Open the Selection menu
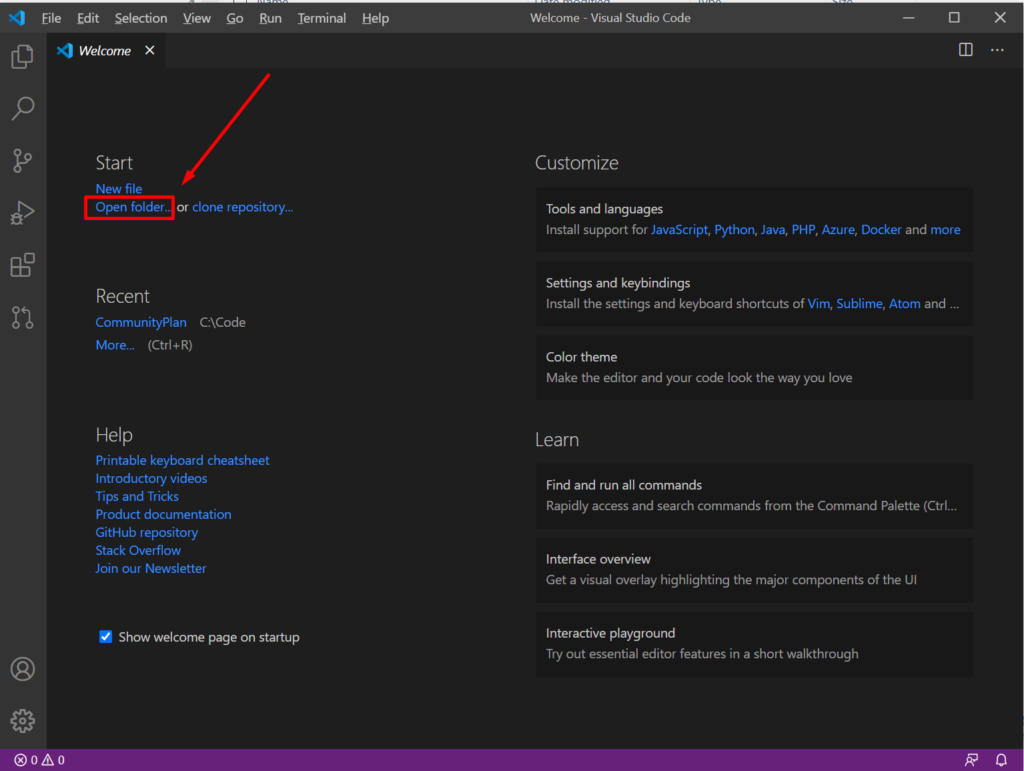1024x771 pixels. point(141,18)
